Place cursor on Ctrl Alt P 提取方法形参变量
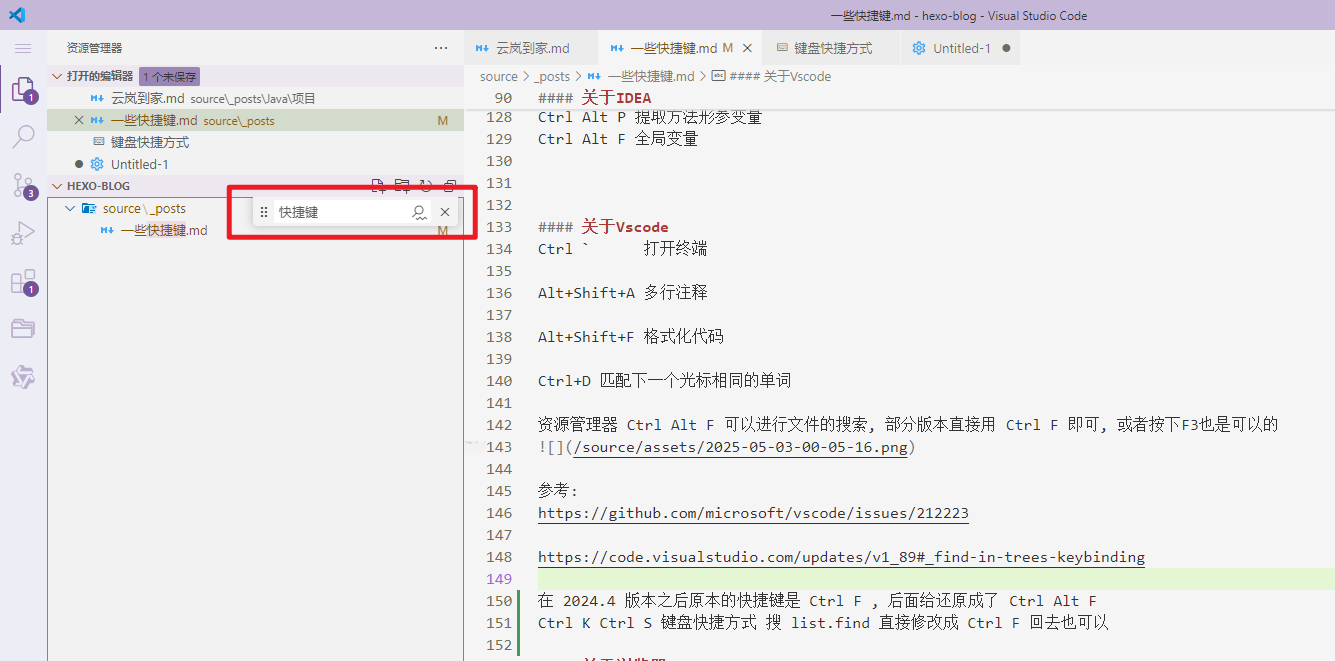Image resolution: width=1335 pixels, height=661 pixels. [650, 117]
